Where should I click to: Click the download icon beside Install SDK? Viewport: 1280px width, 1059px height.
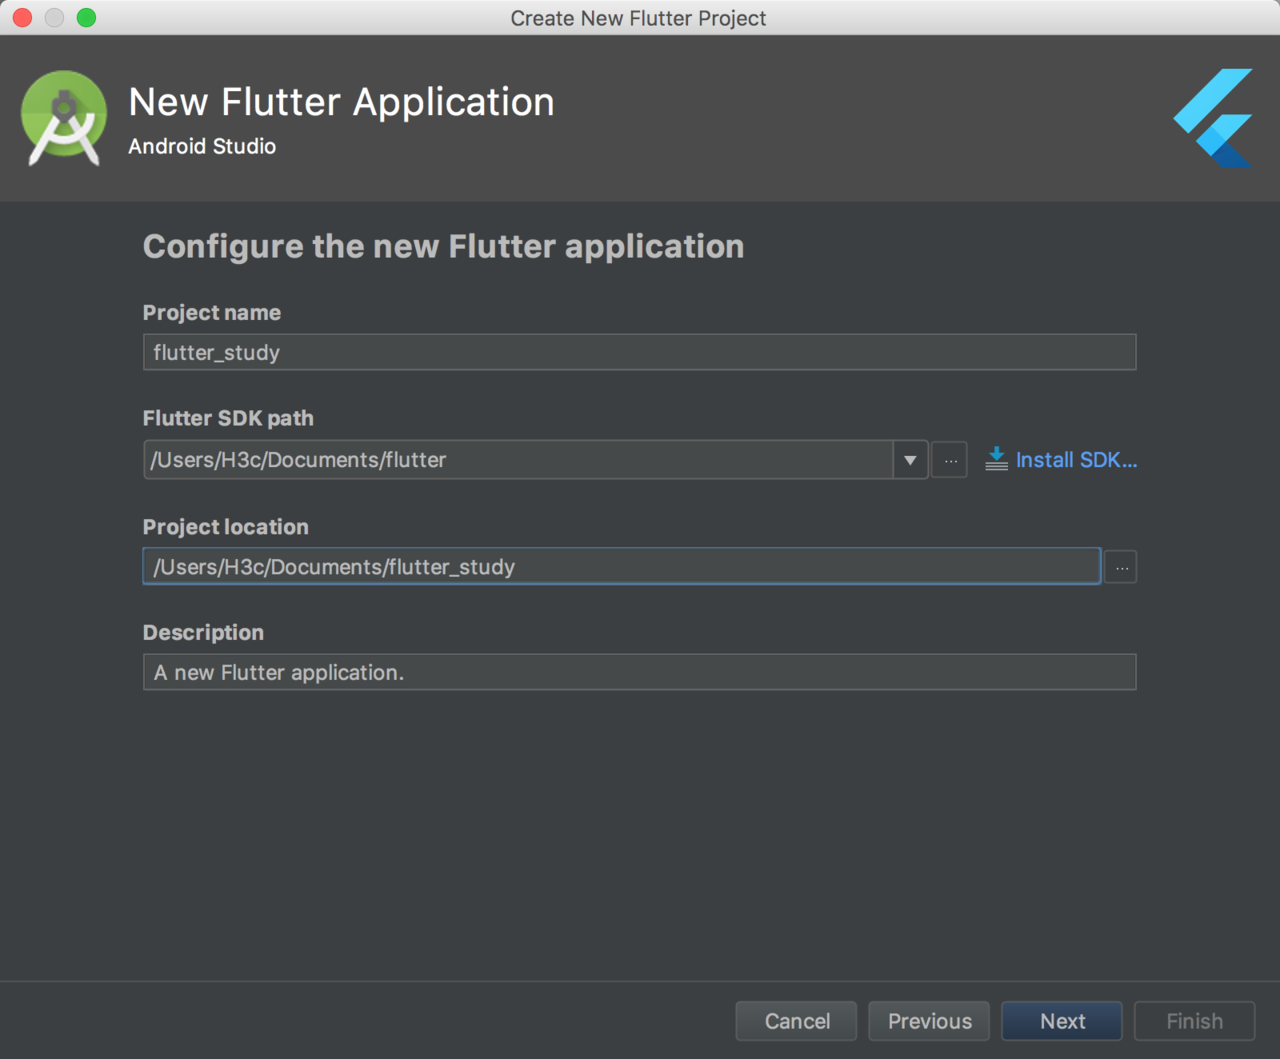[x=996, y=459]
